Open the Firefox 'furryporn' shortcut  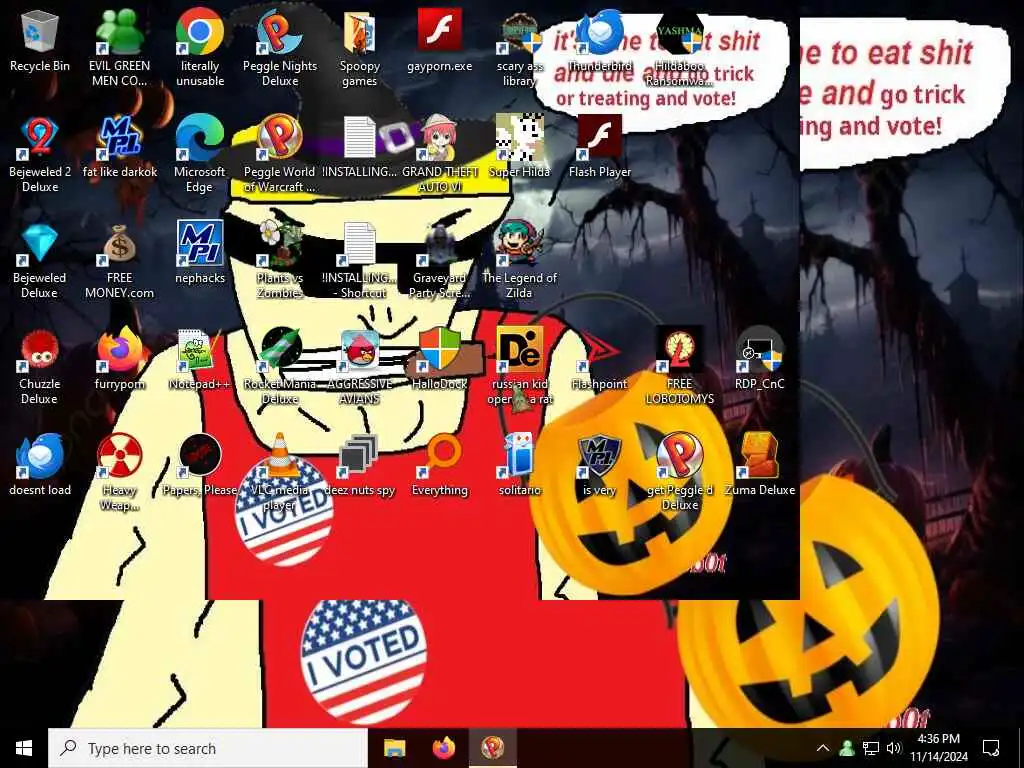click(120, 359)
